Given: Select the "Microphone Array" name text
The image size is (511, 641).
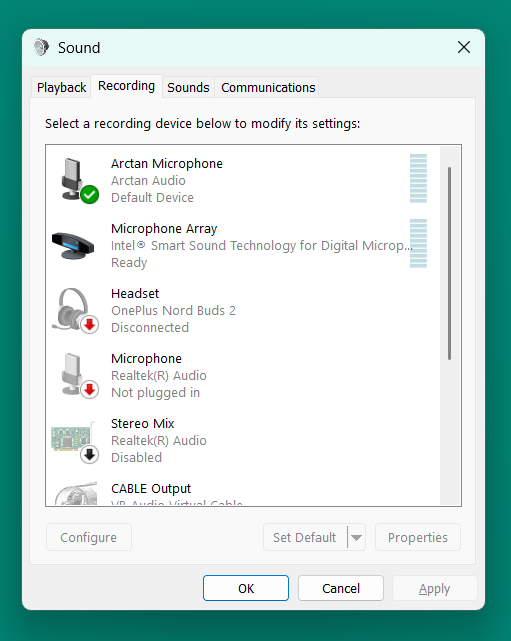Looking at the screenshot, I should [x=164, y=229].
